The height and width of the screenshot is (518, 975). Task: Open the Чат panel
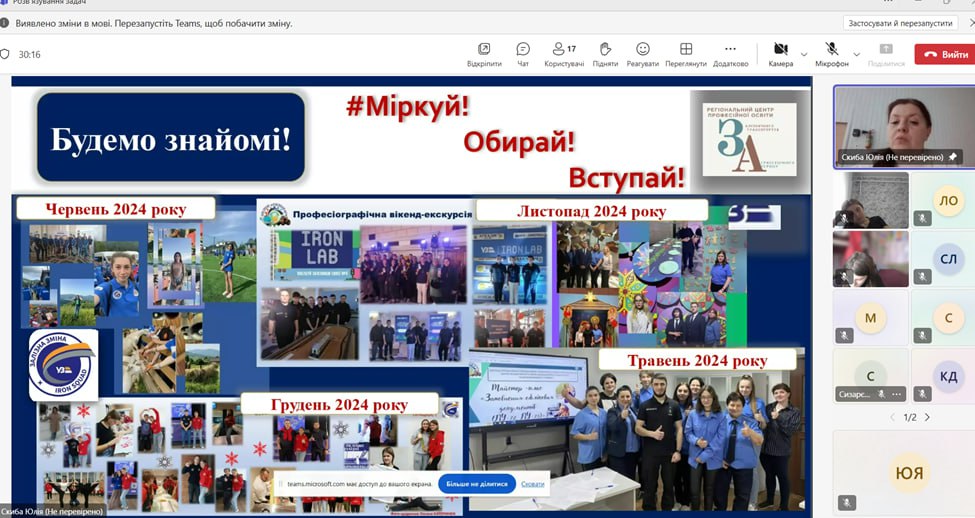[523, 54]
